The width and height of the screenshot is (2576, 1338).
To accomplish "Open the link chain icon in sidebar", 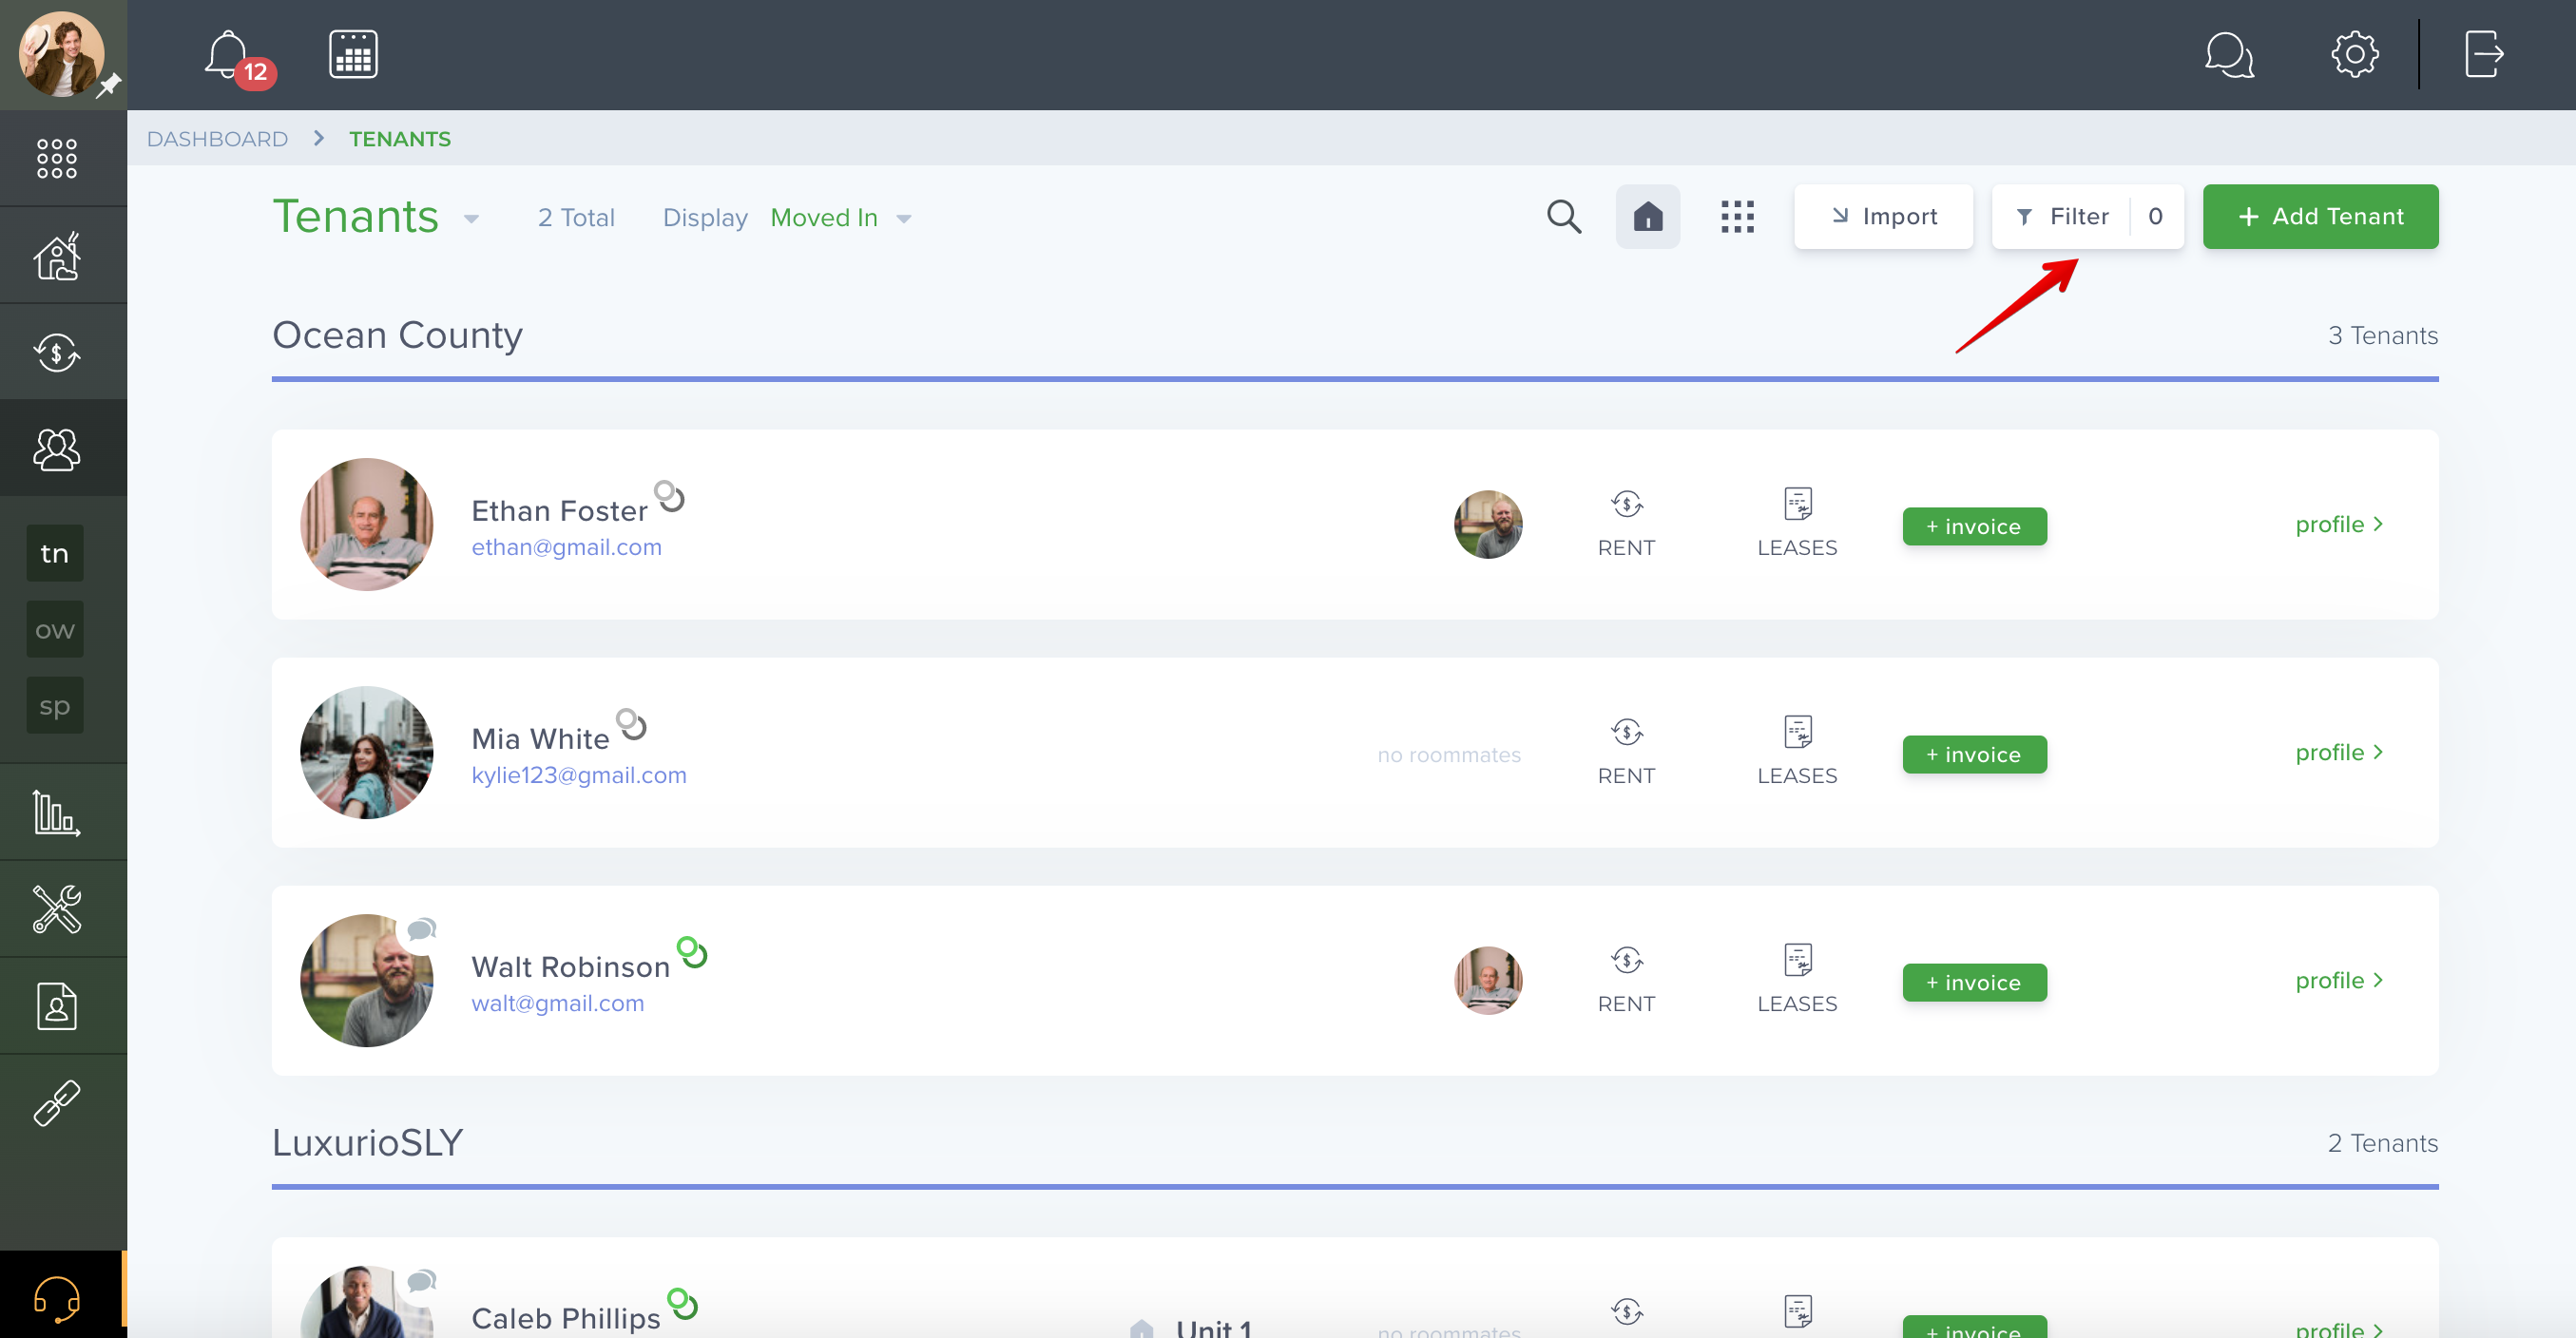I will point(57,1103).
